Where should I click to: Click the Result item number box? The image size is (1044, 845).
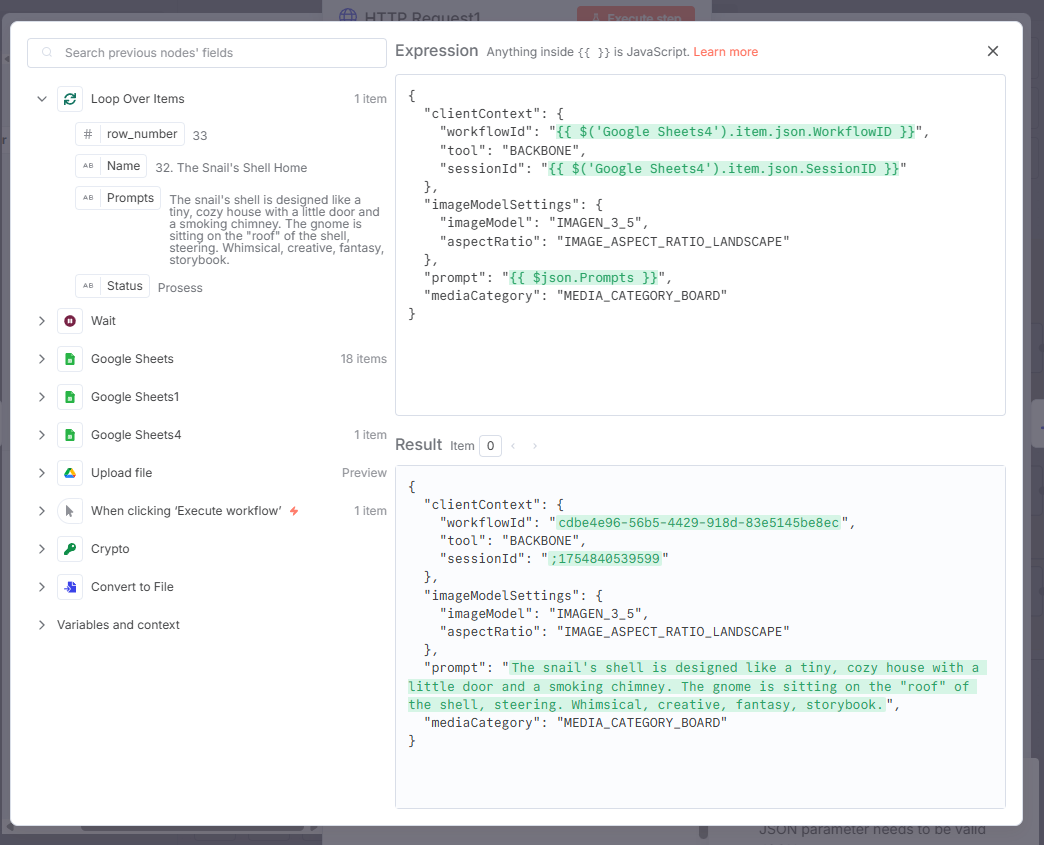[490, 446]
